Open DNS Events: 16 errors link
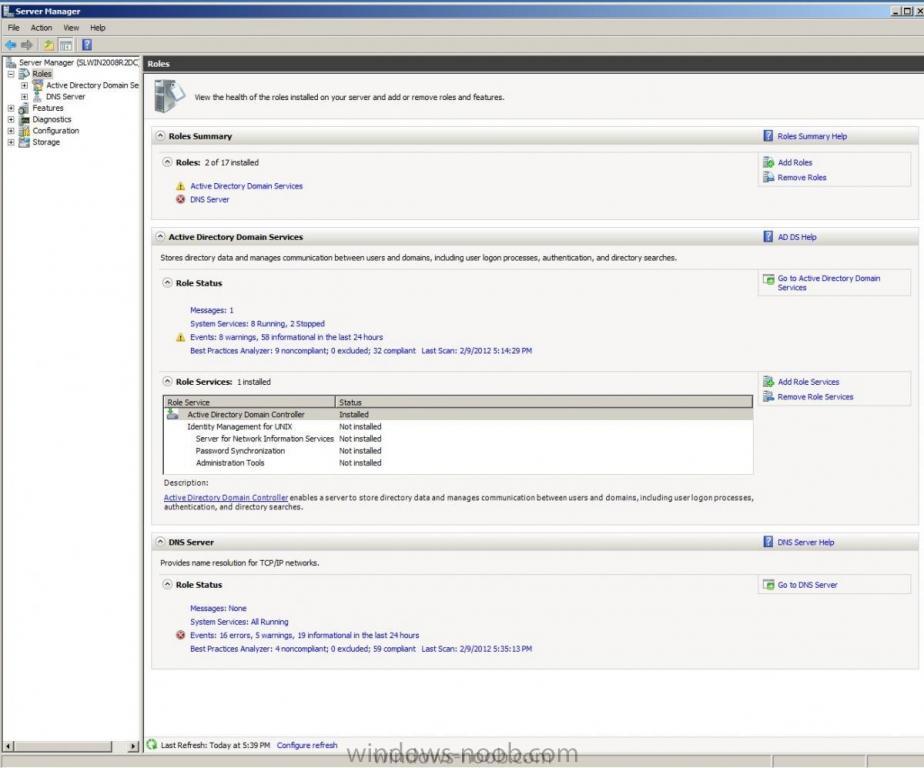 305,635
